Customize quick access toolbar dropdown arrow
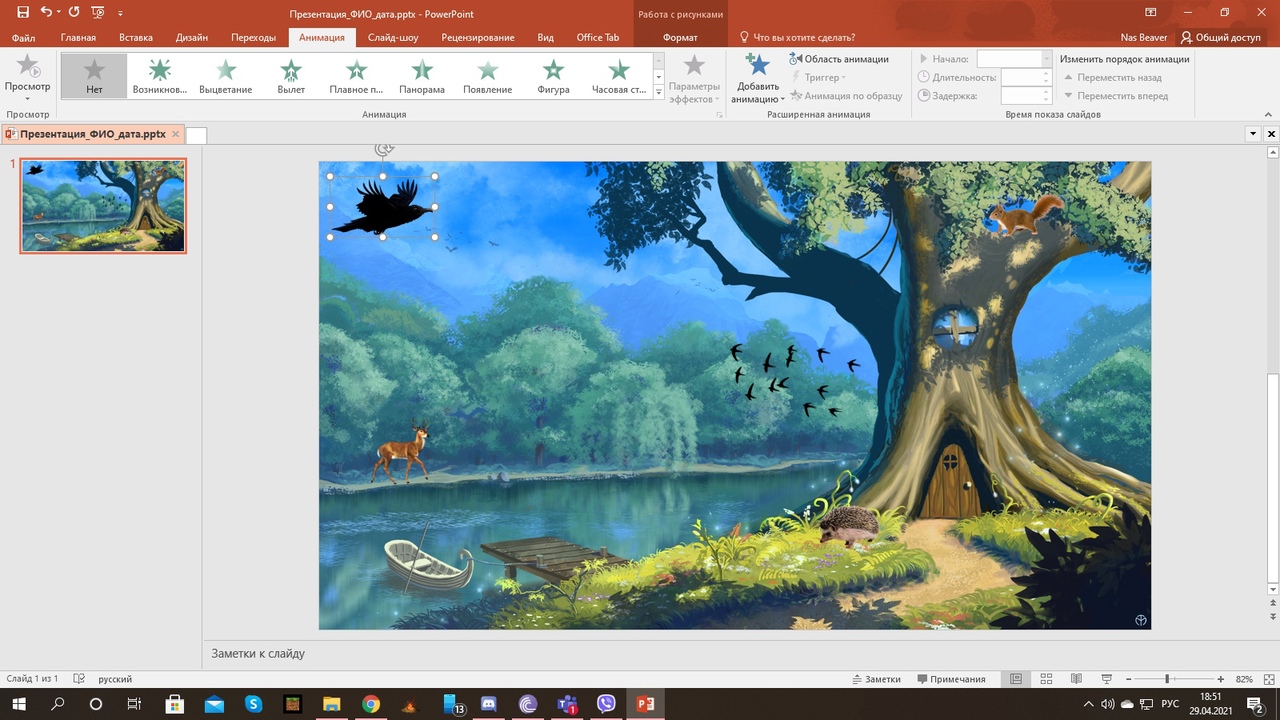Viewport: 1280px width, 720px height. point(121,13)
